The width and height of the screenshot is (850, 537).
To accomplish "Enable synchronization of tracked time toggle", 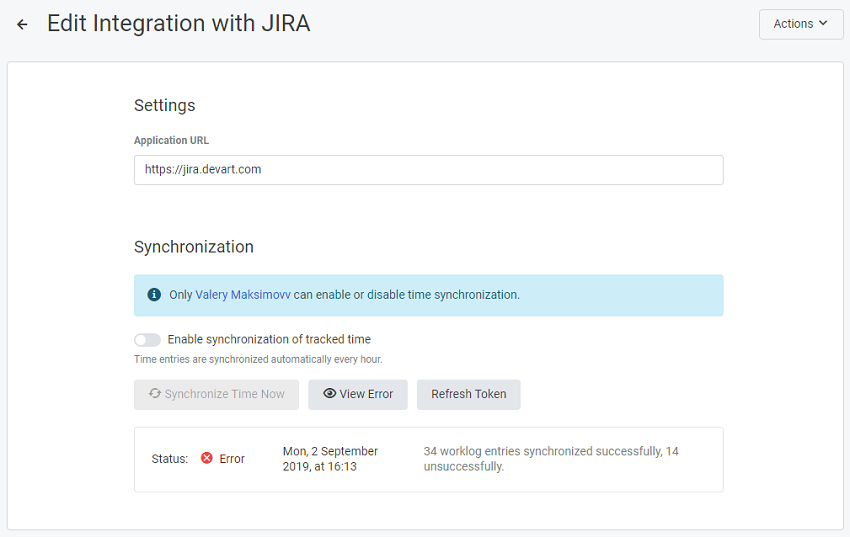I will pyautogui.click(x=147, y=340).
